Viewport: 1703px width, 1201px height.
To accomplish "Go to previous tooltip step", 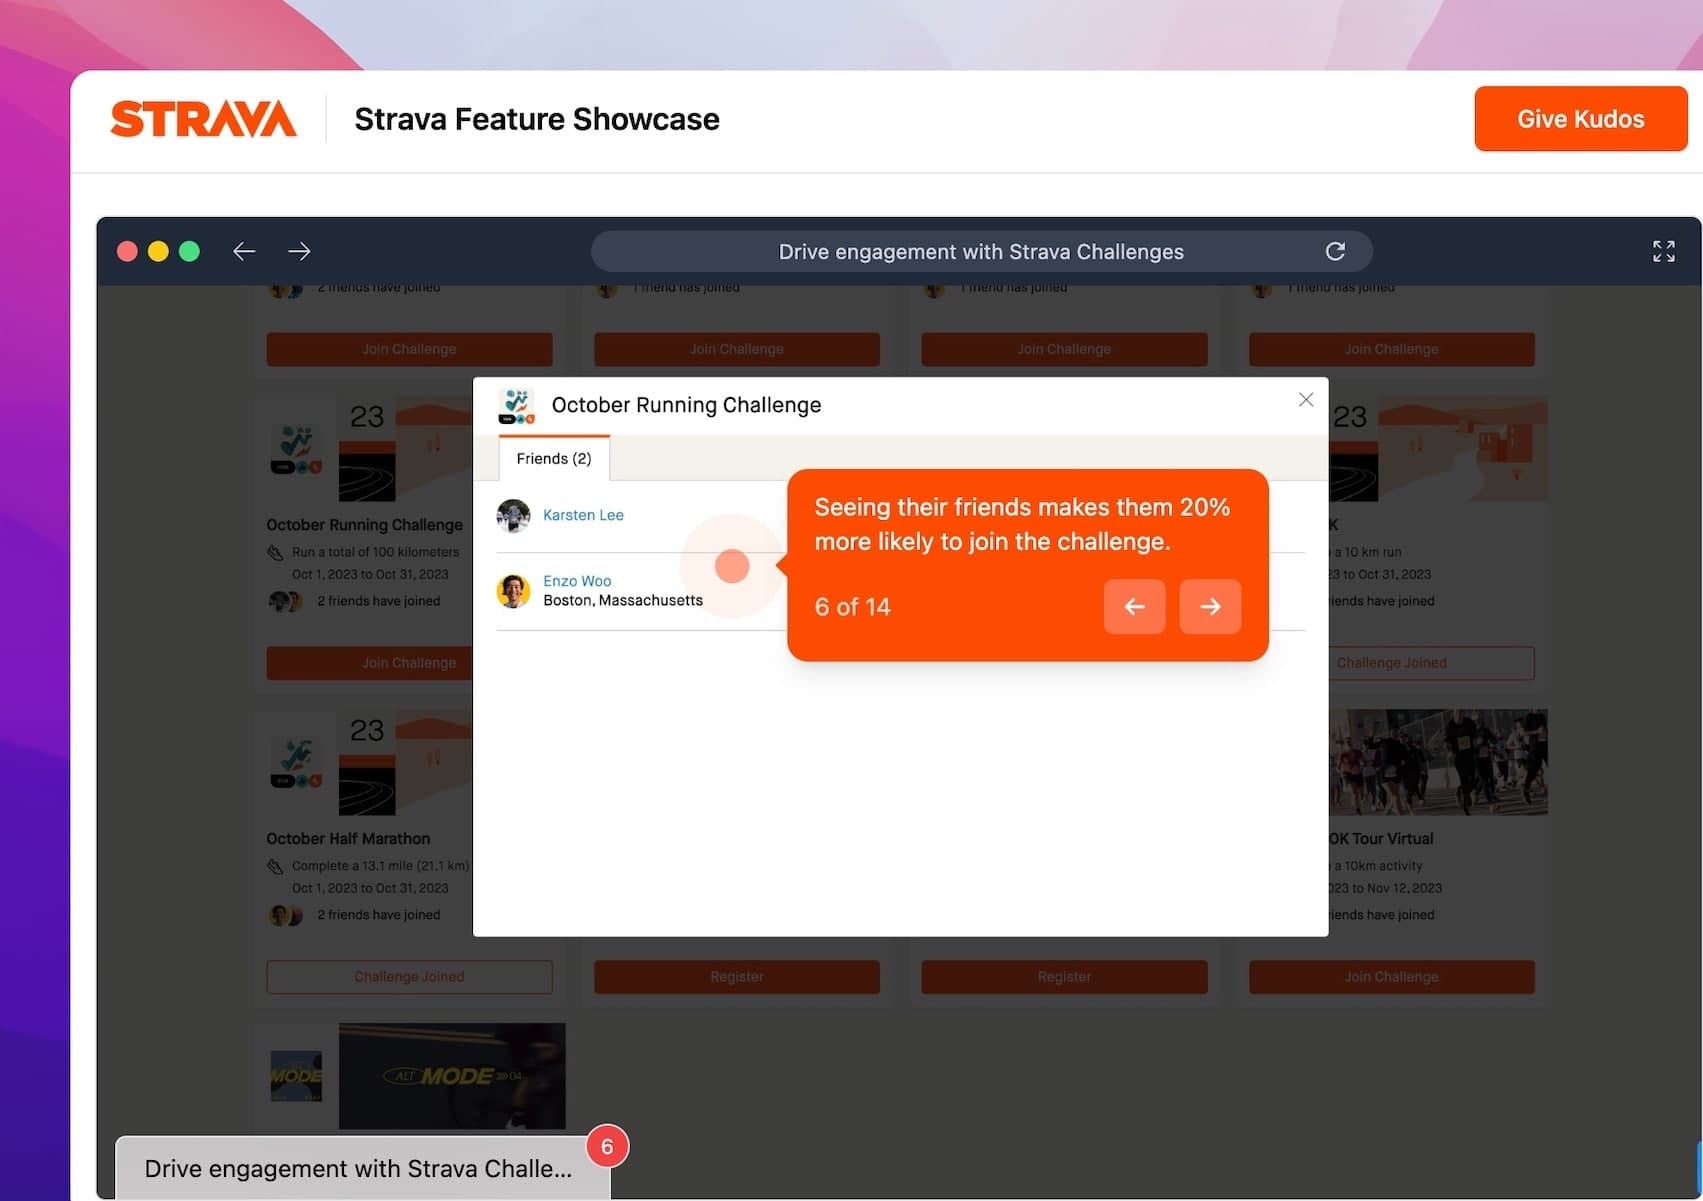I will [x=1134, y=606].
